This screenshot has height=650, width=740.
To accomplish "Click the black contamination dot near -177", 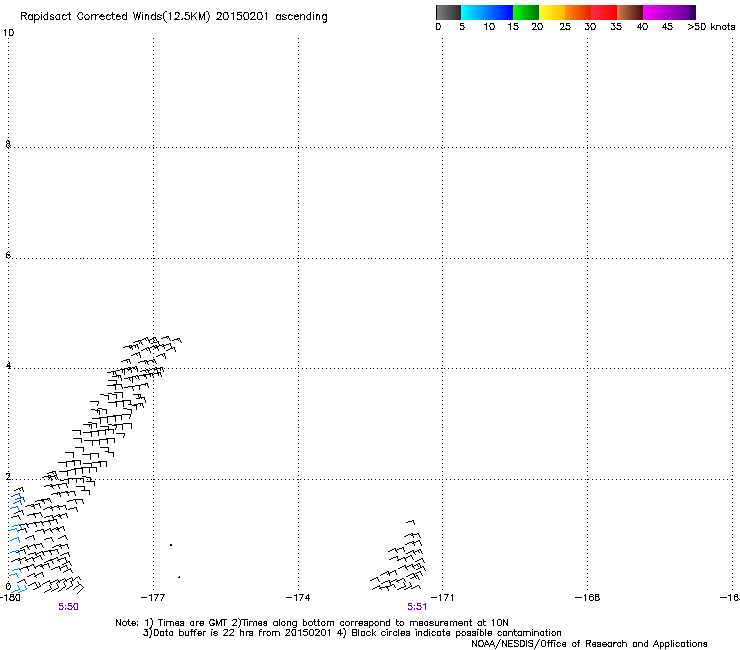I will pos(171,545).
